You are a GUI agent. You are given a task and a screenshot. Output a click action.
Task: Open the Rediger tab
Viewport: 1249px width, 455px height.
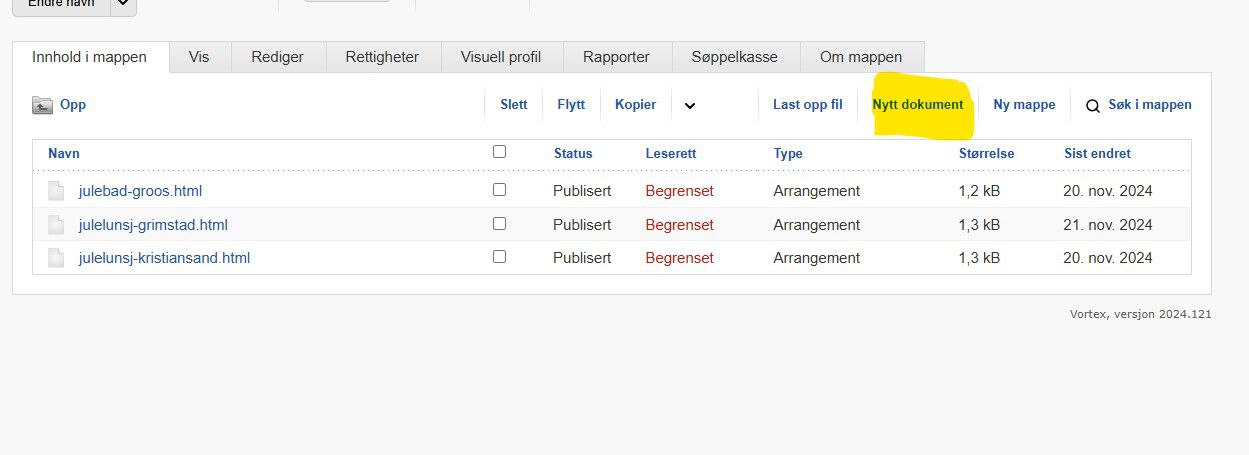click(x=277, y=57)
